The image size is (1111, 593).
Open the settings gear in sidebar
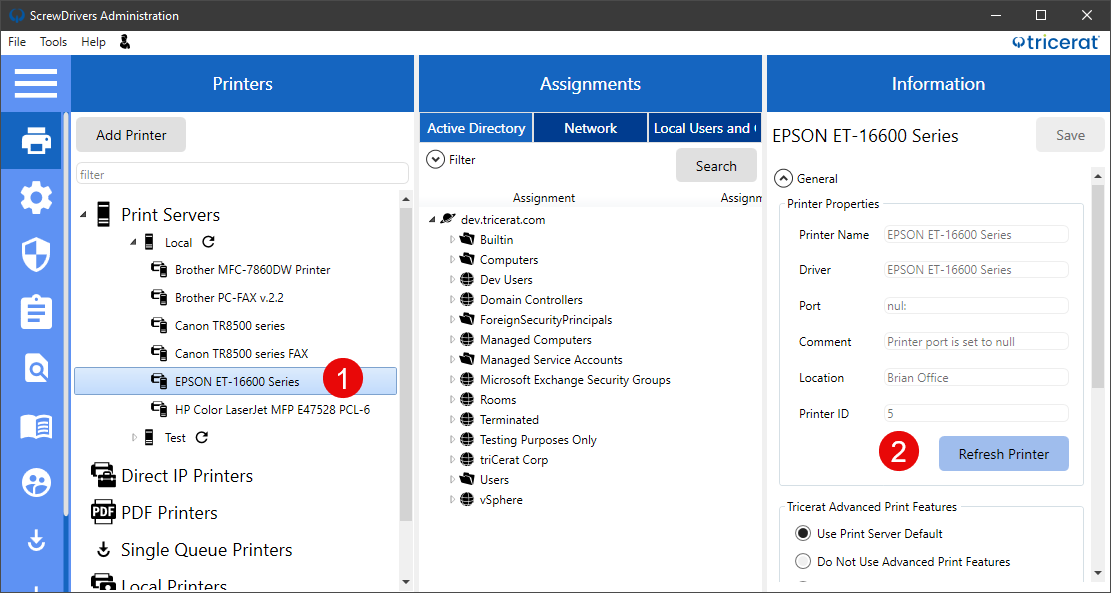(35, 198)
